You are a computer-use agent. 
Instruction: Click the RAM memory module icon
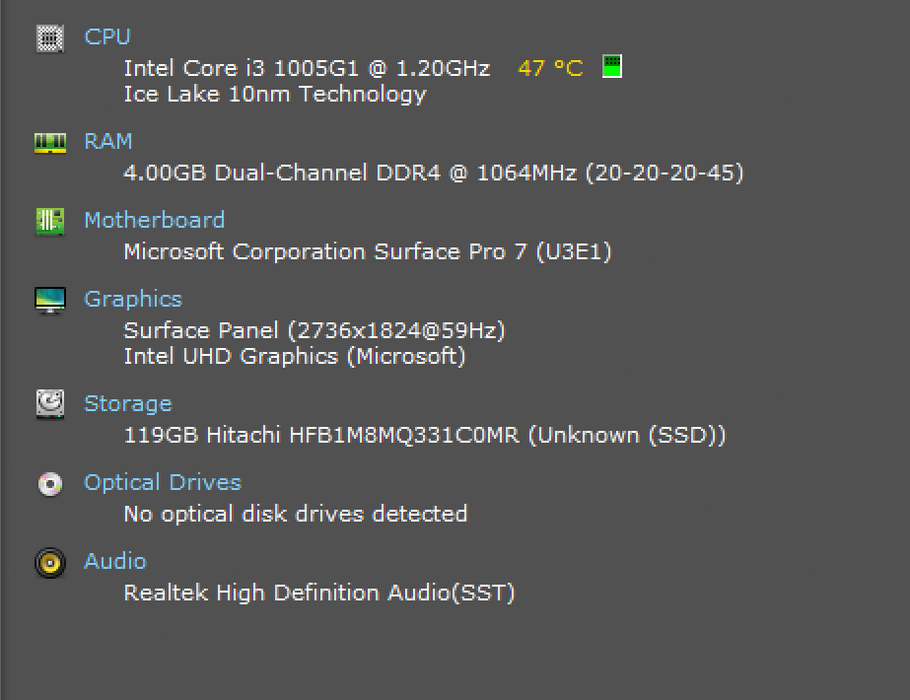coord(49,141)
